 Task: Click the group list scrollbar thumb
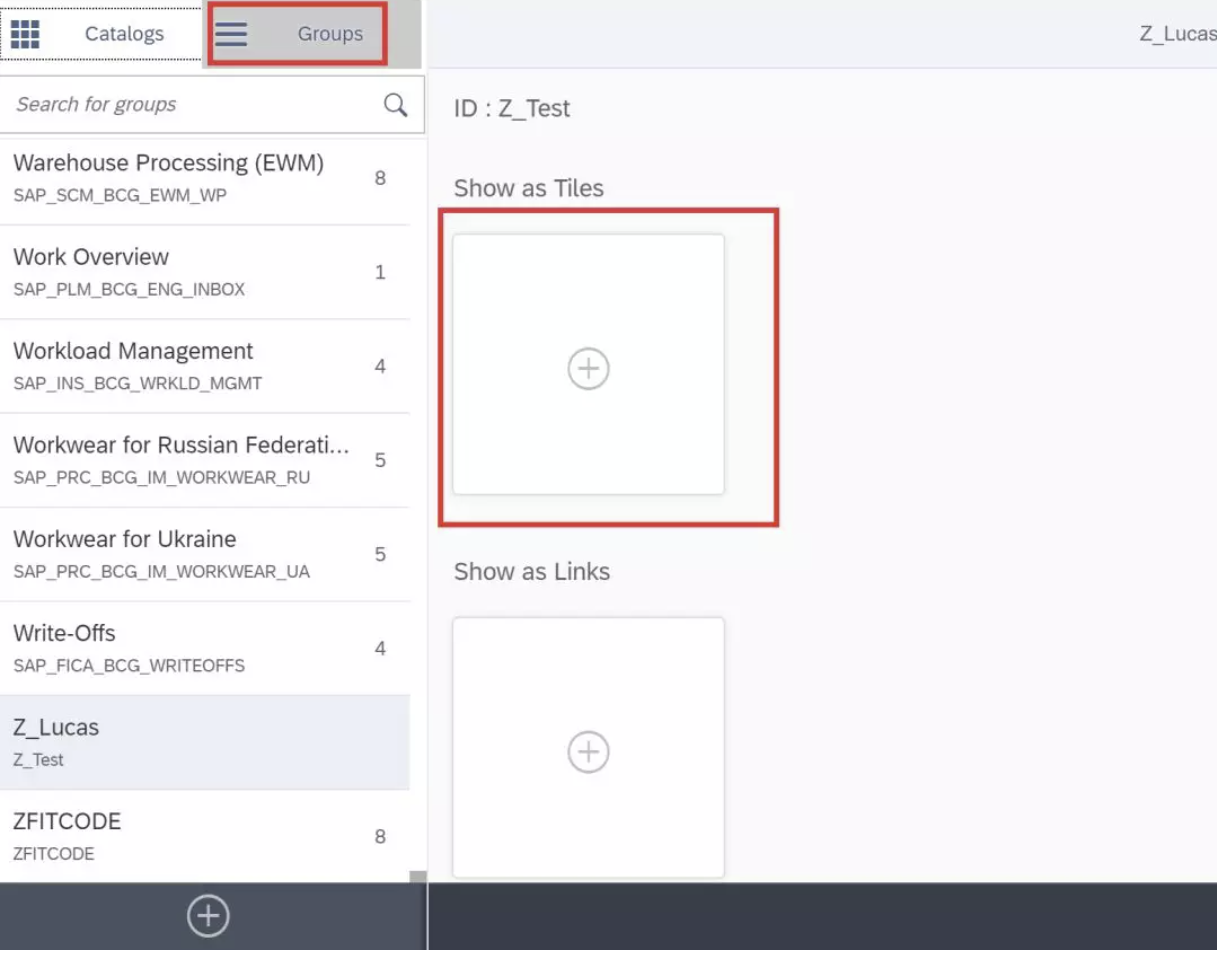pos(418,877)
